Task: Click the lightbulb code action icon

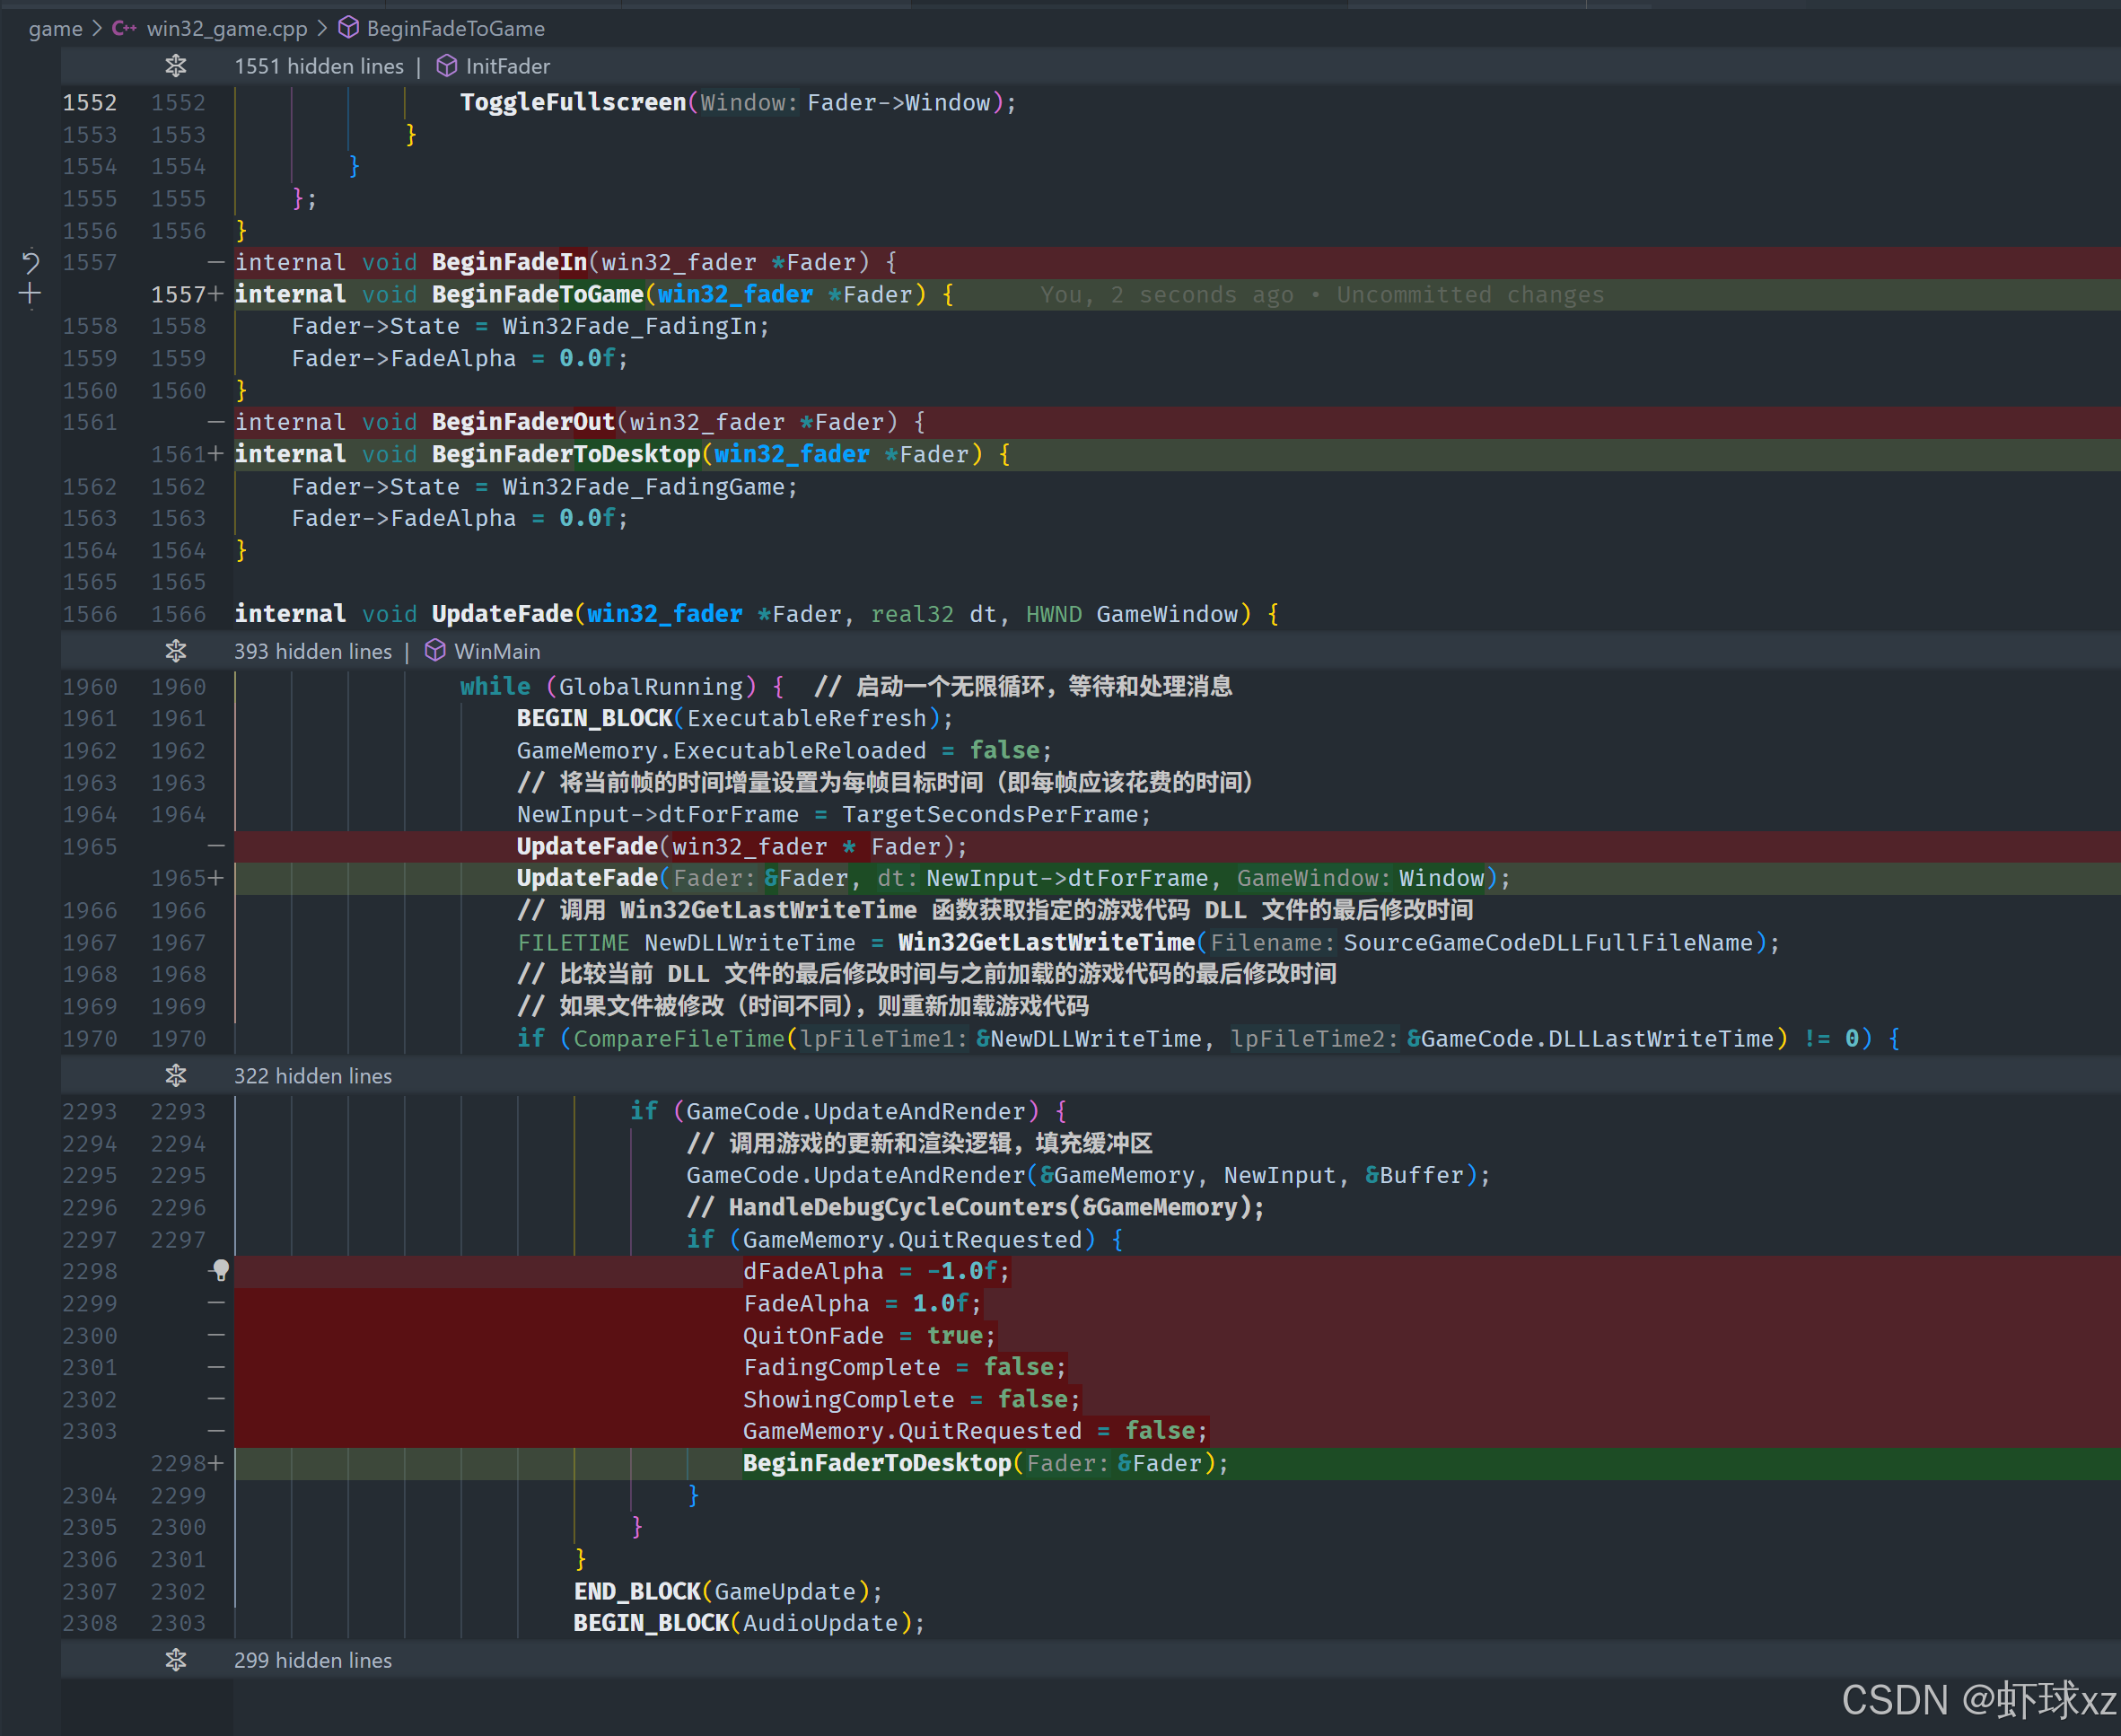Action: (221, 1270)
